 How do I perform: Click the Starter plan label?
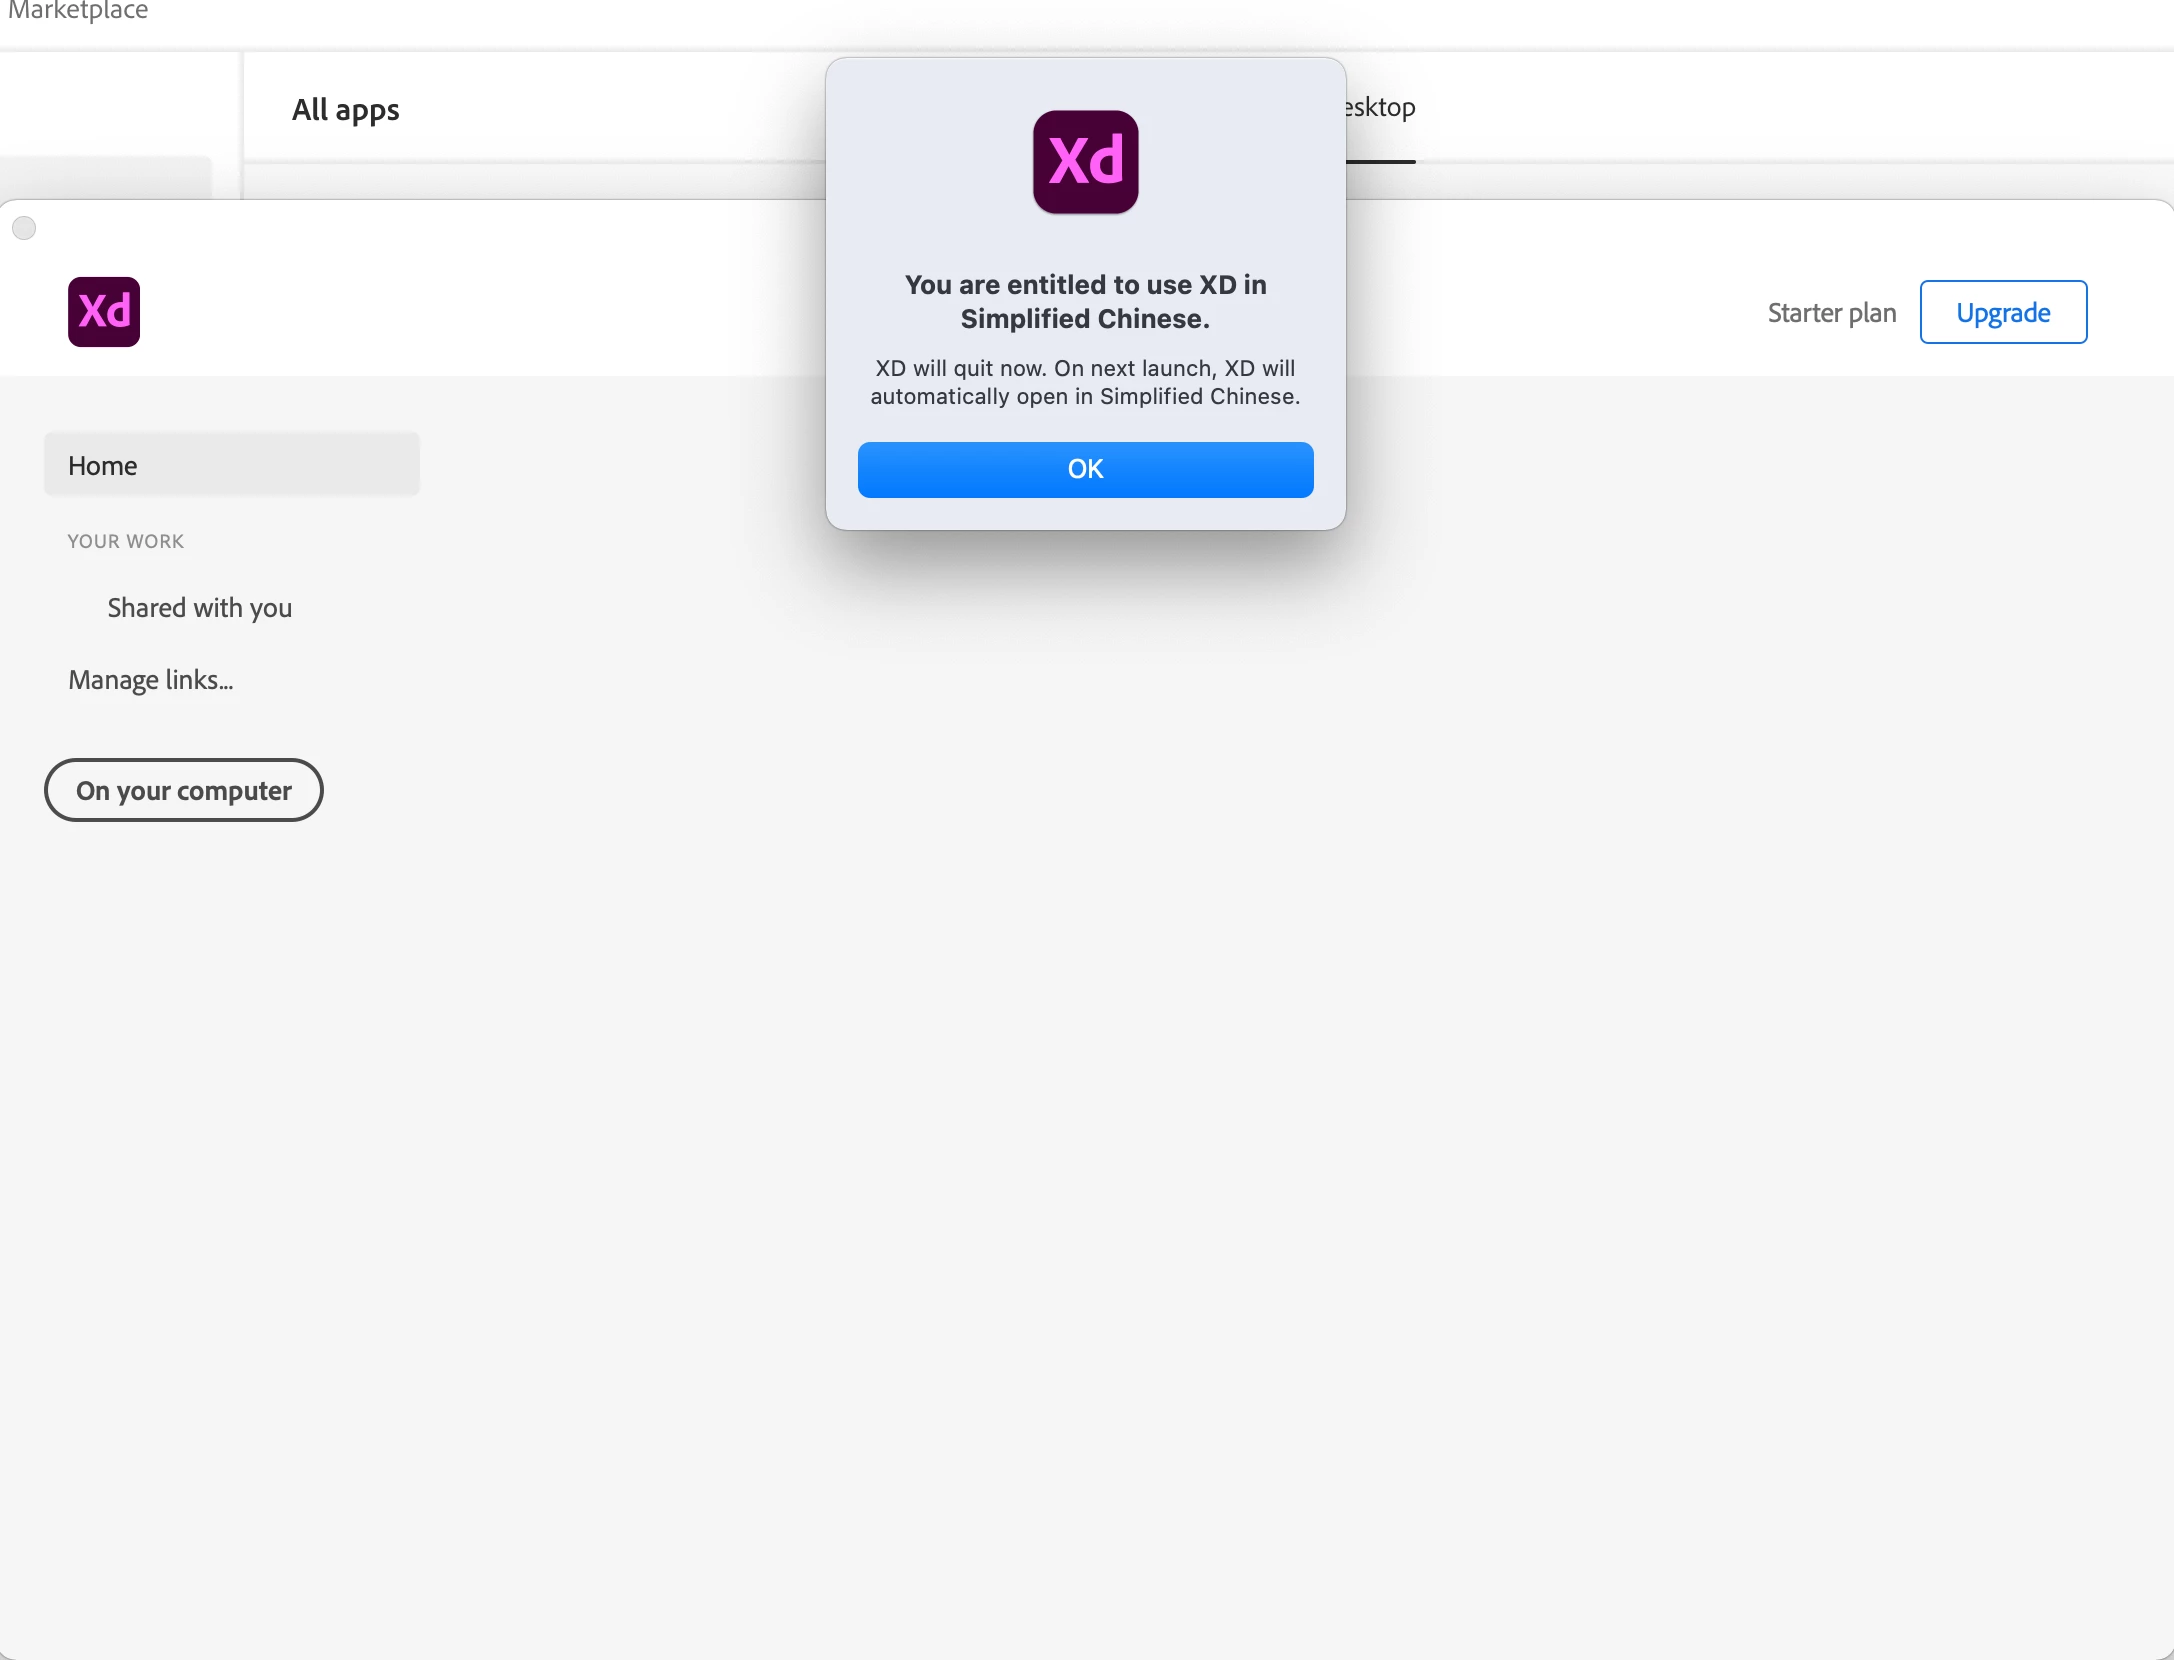click(x=1830, y=313)
